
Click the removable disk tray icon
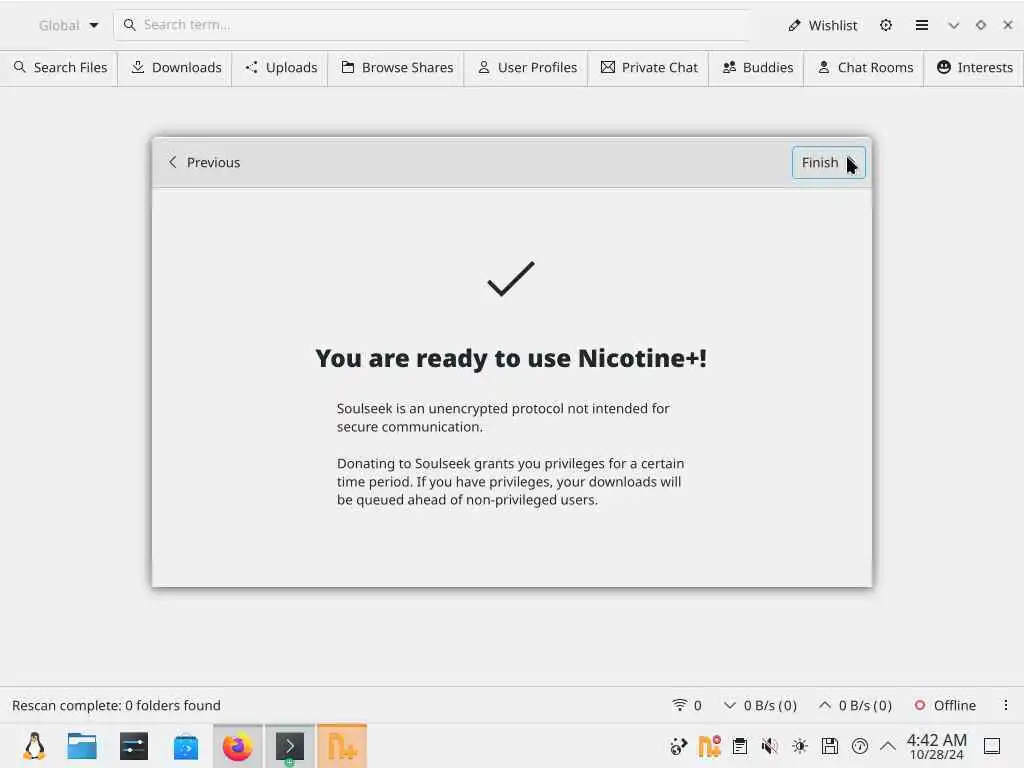(829, 746)
